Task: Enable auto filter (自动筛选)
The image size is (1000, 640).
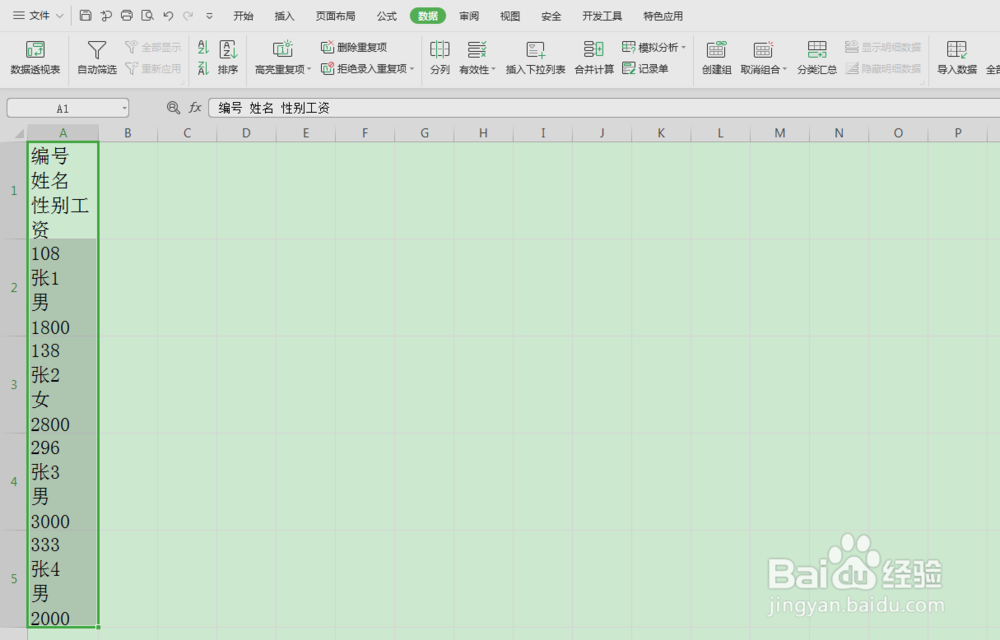Action: click(x=97, y=57)
